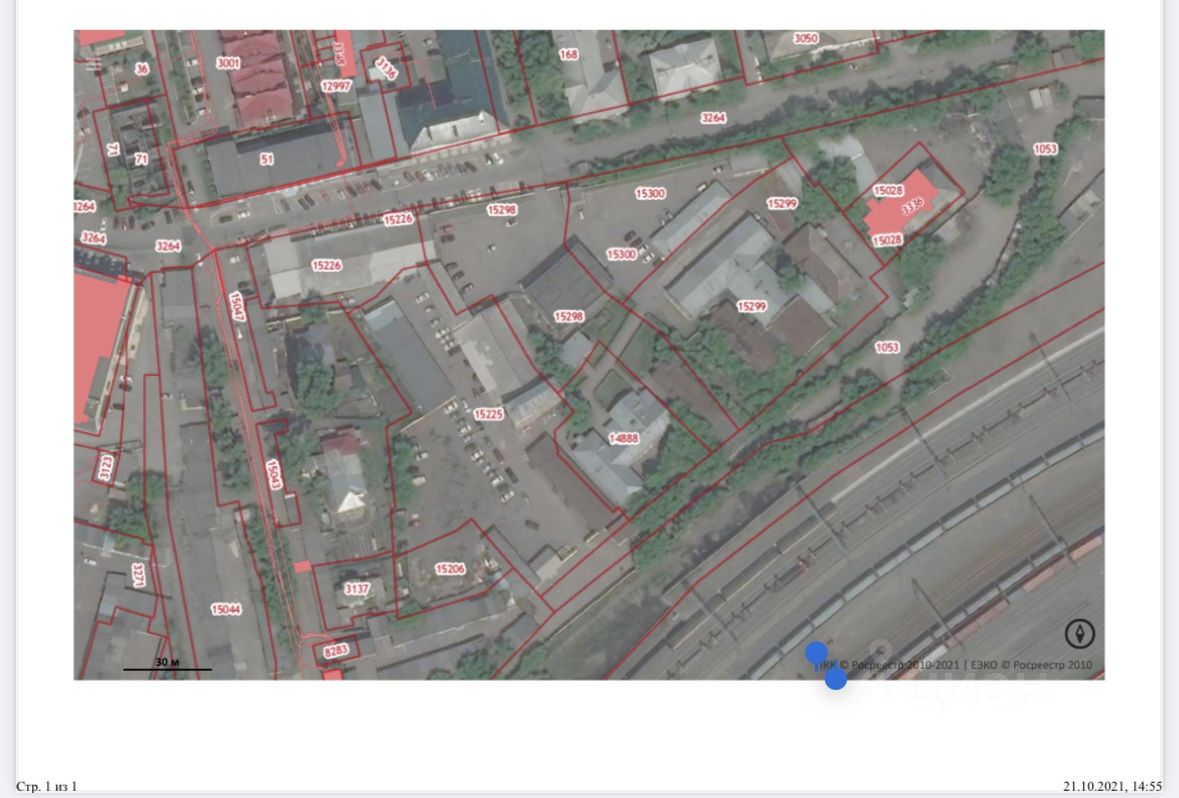The height and width of the screenshot is (798, 1179).
Task: Click parcel label 15044
Action: pos(226,609)
